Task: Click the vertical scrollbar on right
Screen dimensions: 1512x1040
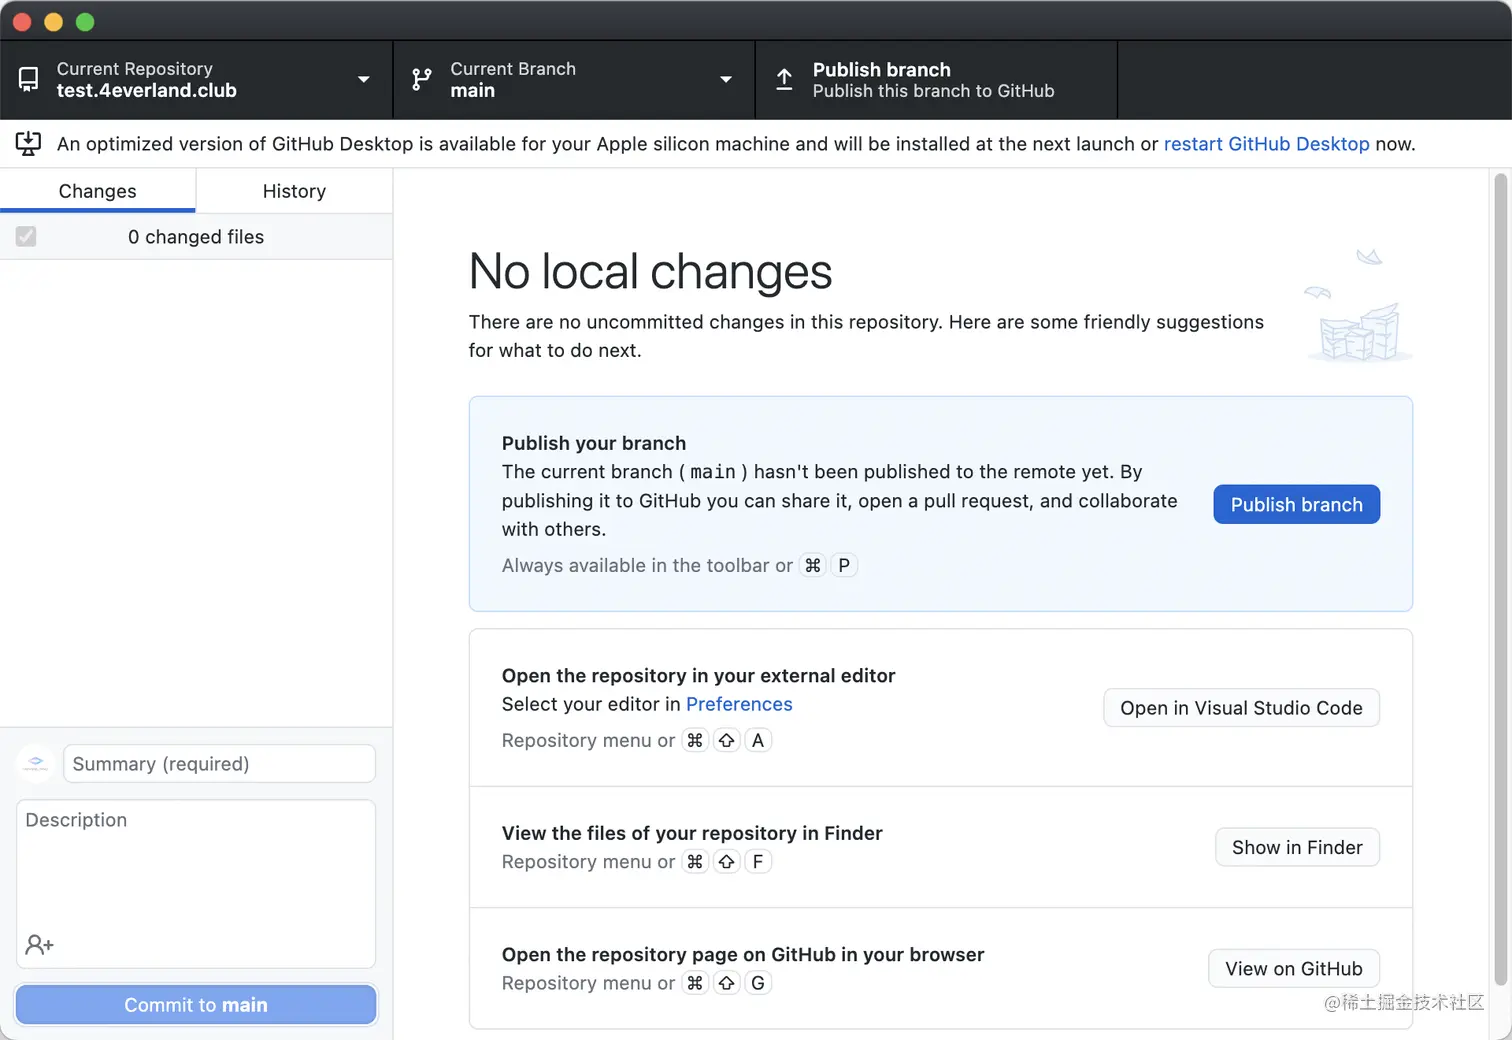Action: pyautogui.click(x=1500, y=580)
